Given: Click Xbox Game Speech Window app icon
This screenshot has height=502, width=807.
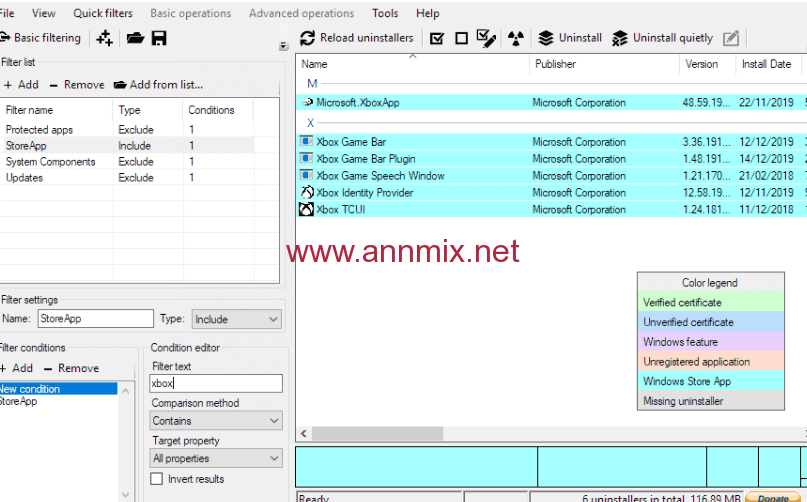Looking at the screenshot, I should 306,175.
